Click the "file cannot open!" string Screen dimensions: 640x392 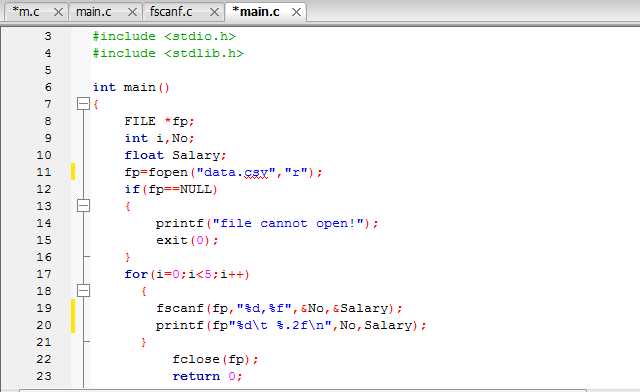point(288,223)
